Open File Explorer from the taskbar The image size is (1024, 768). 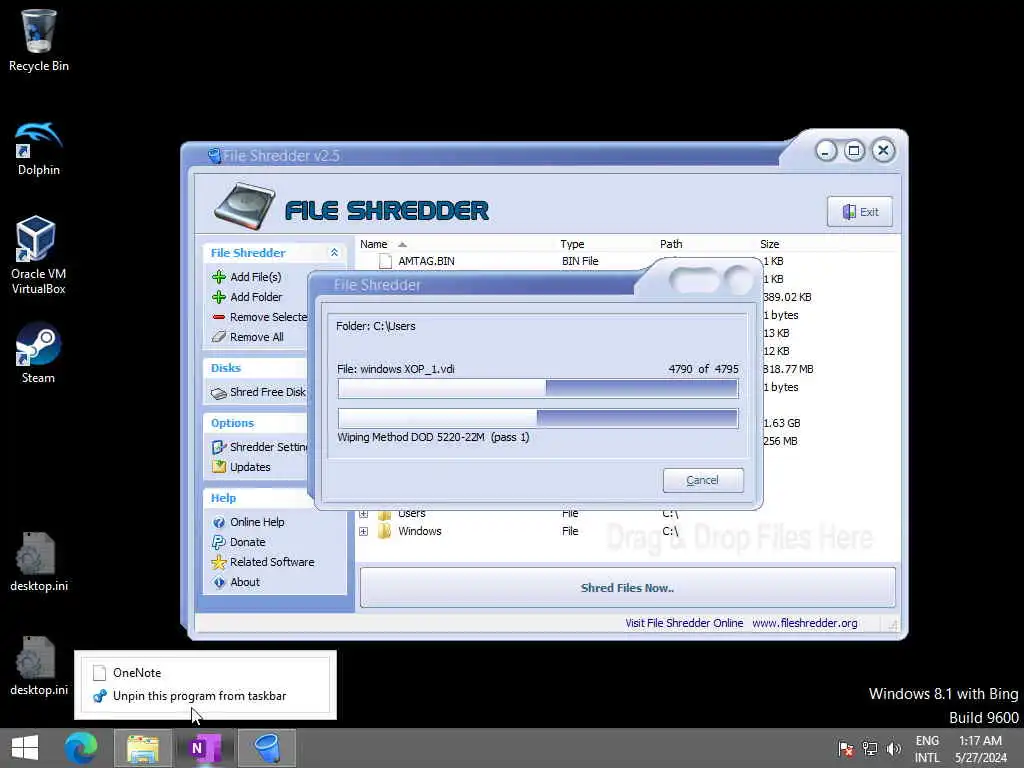[x=142, y=748]
